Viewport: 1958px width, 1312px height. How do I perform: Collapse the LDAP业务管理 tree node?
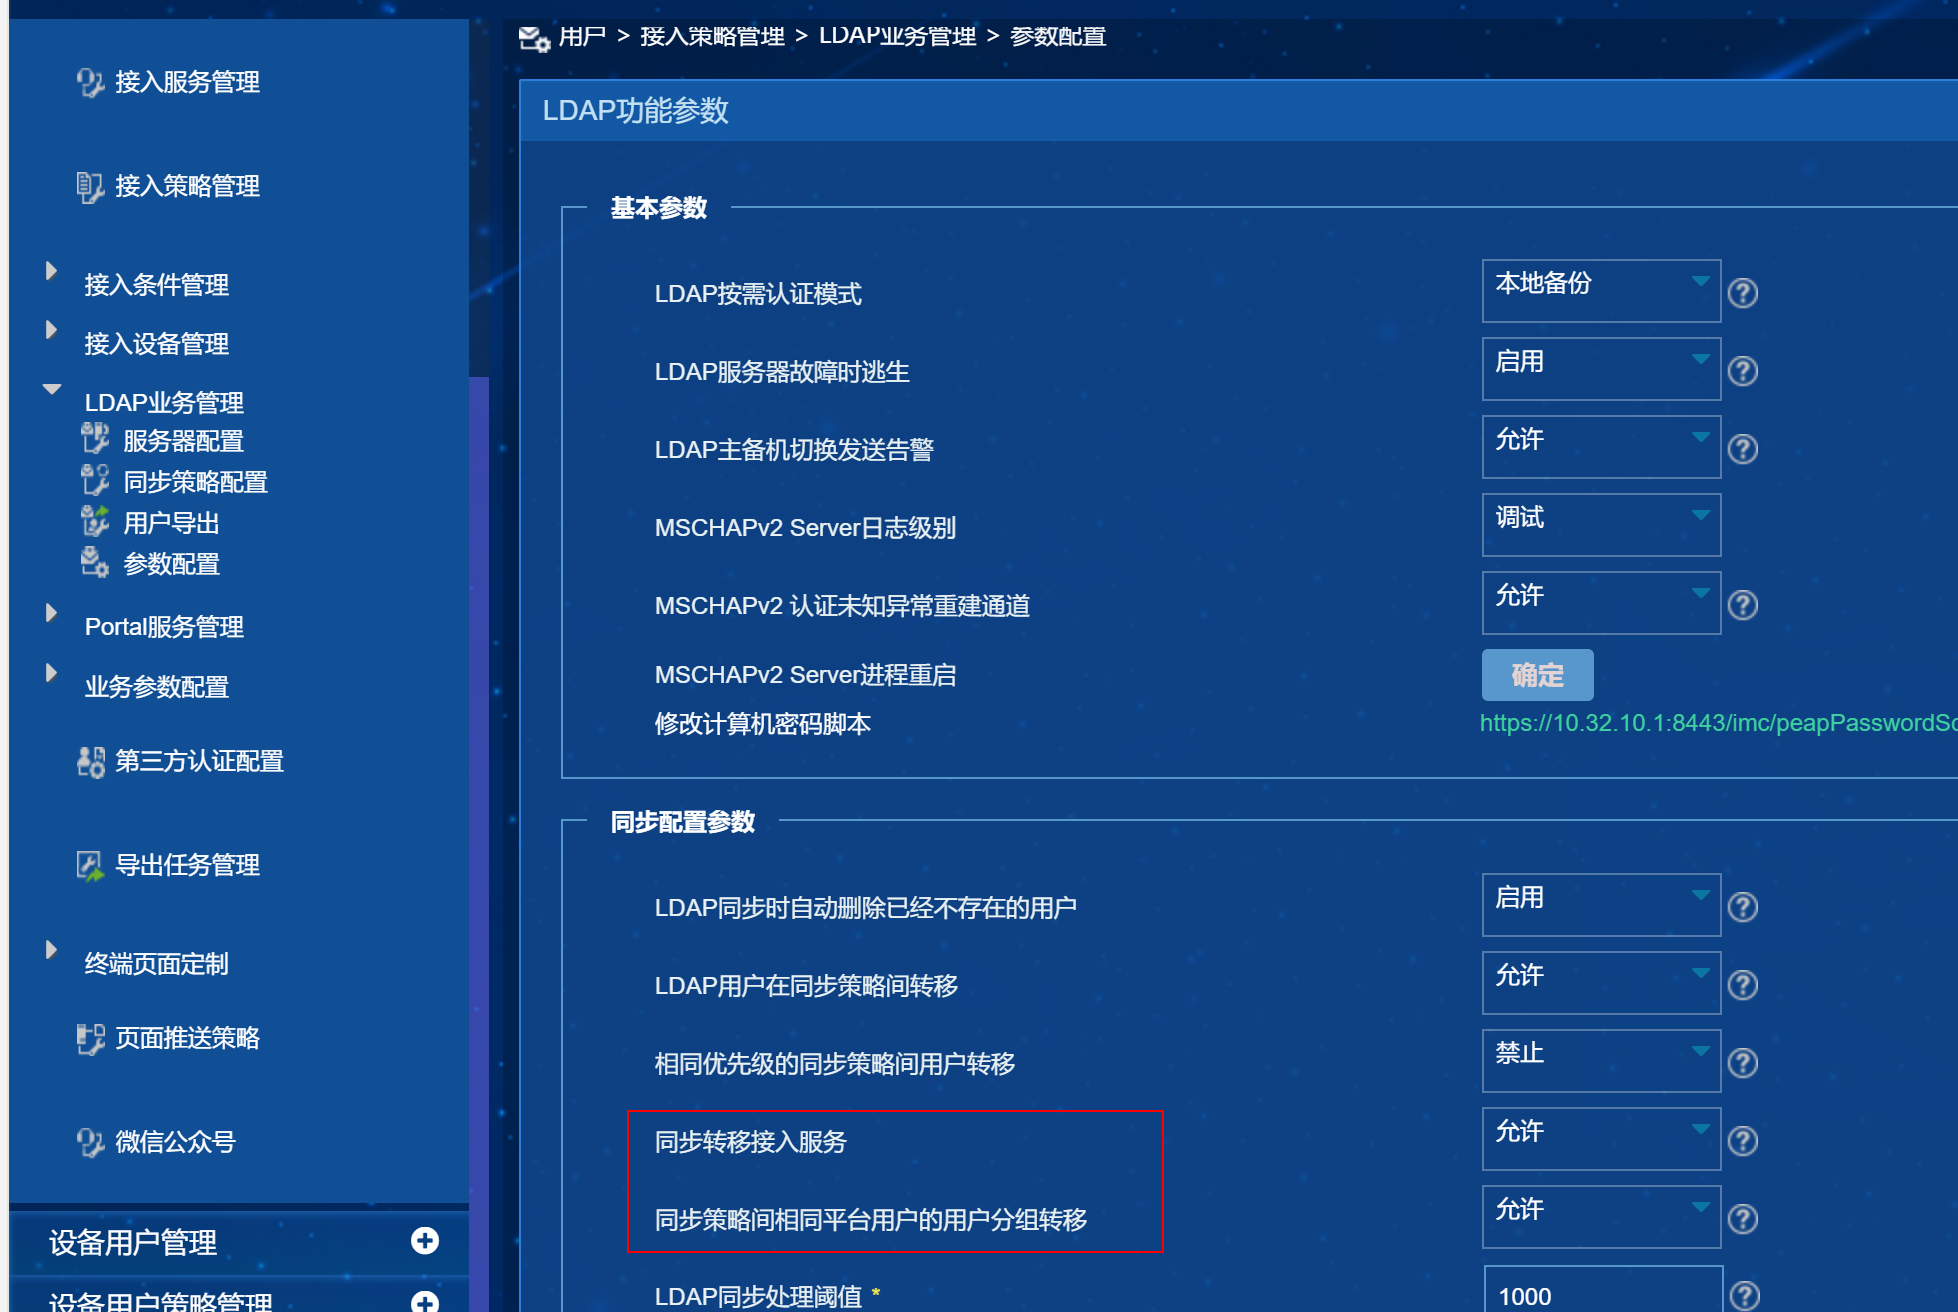coord(51,390)
